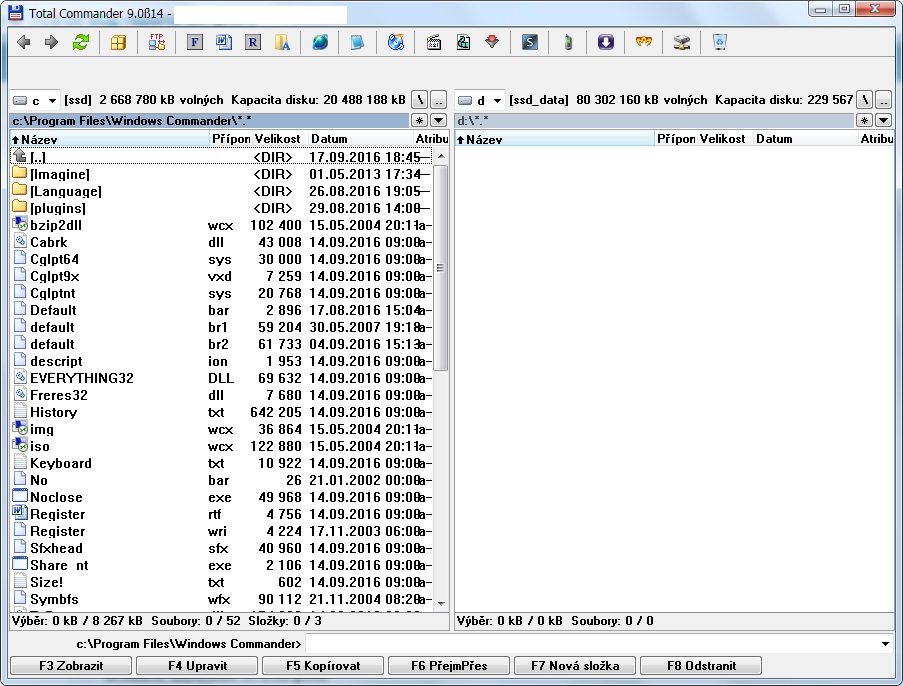The height and width of the screenshot is (686, 903).
Task: Sort left panel by Název column
Action: 110,139
